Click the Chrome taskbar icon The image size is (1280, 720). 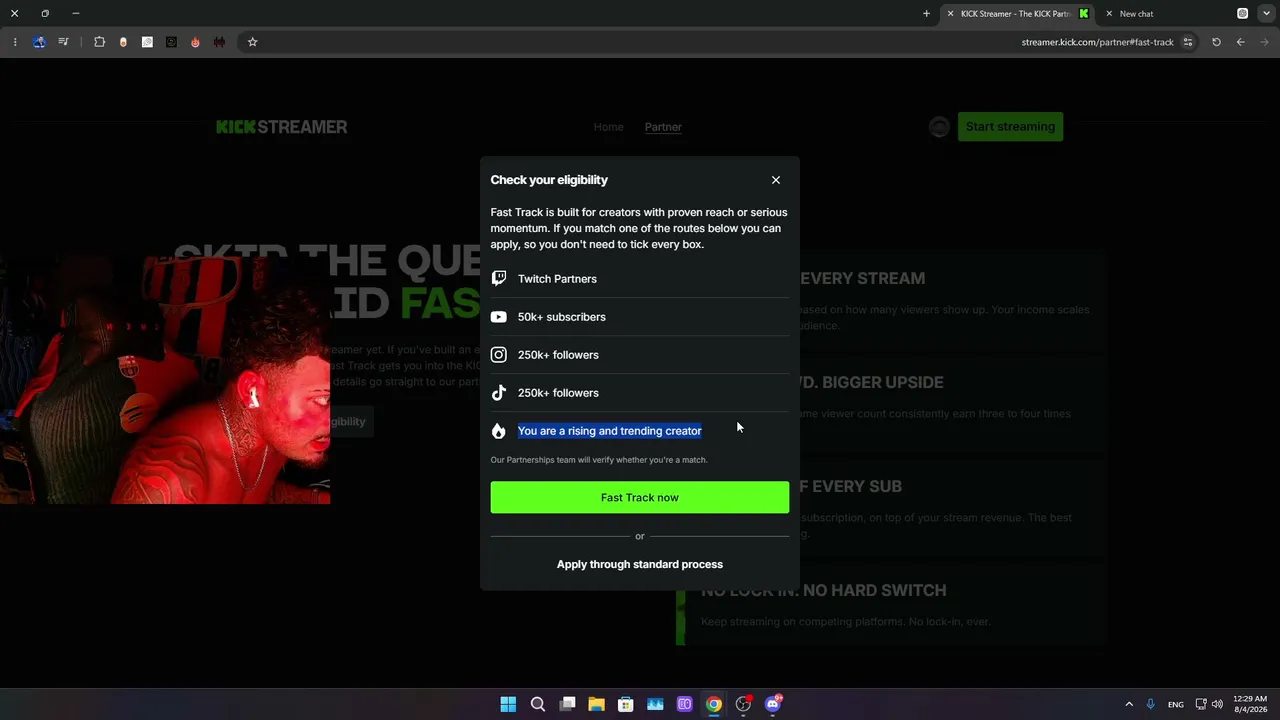click(714, 704)
